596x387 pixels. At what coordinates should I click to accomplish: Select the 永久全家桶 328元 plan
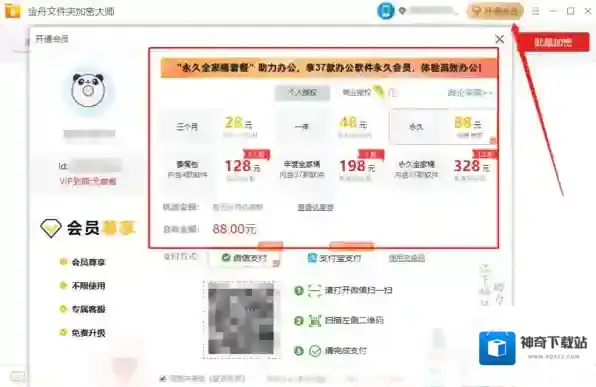point(443,169)
